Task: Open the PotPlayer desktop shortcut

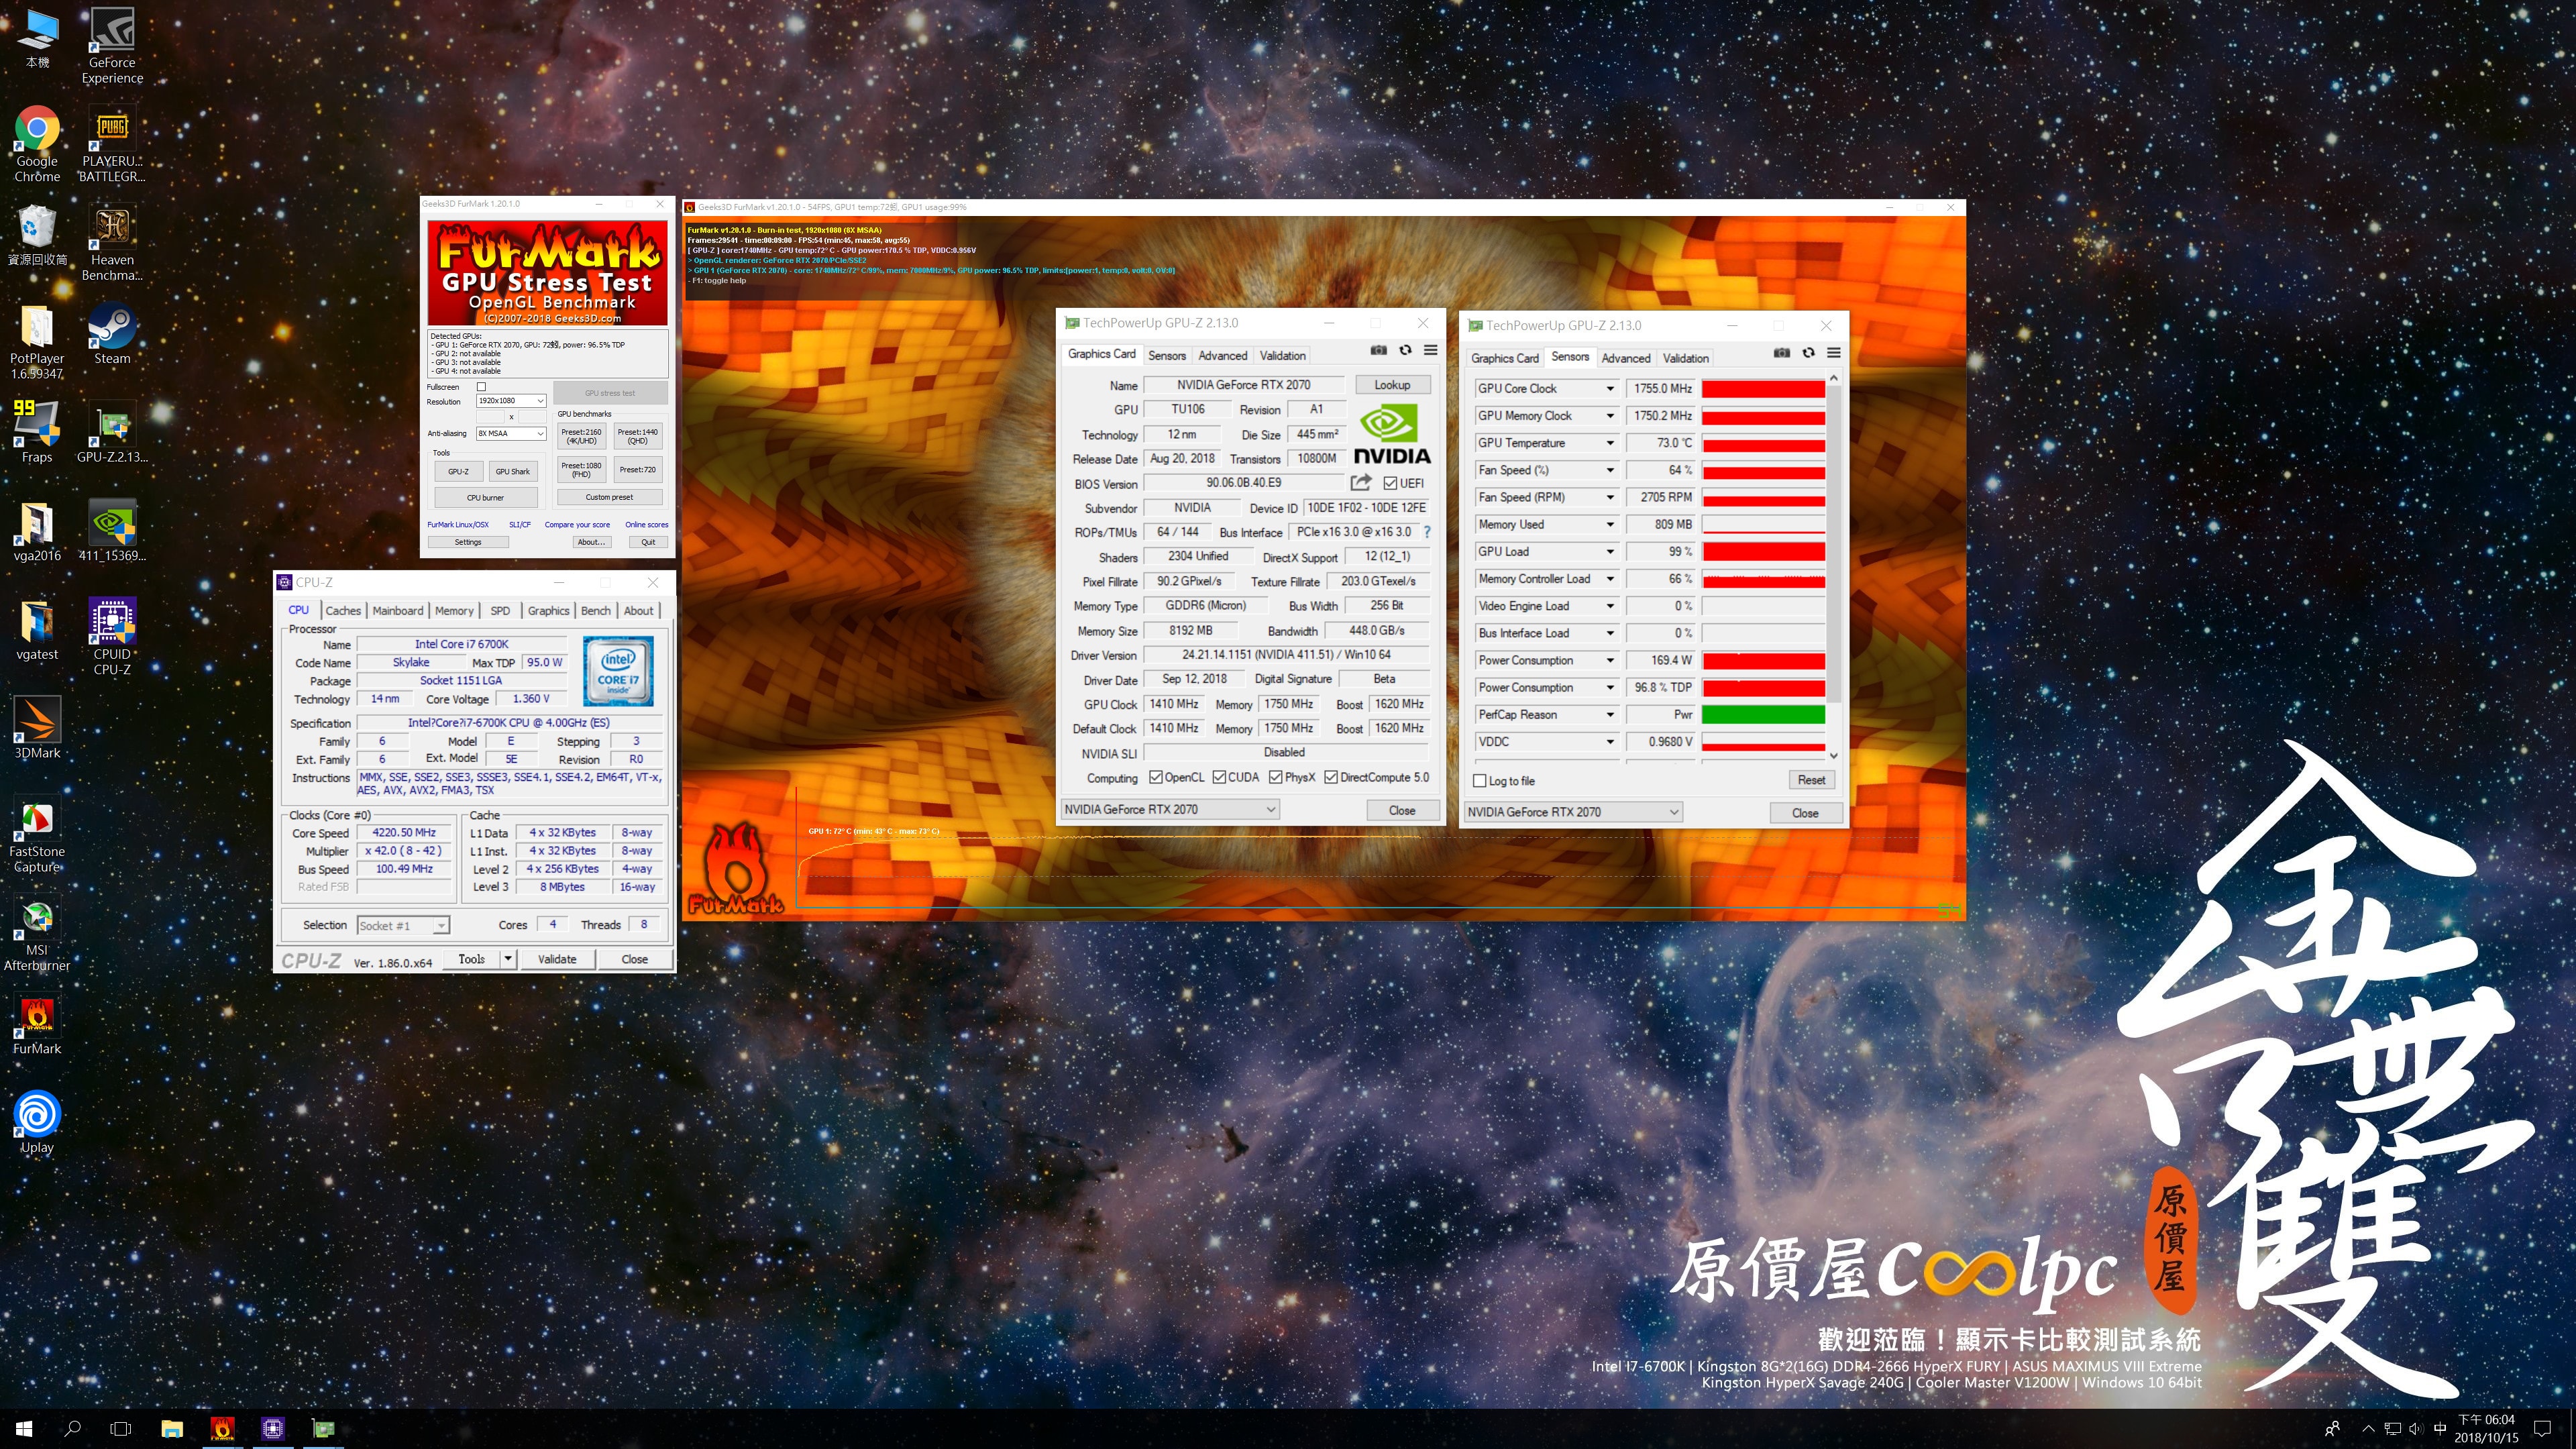Action: pos(37,342)
